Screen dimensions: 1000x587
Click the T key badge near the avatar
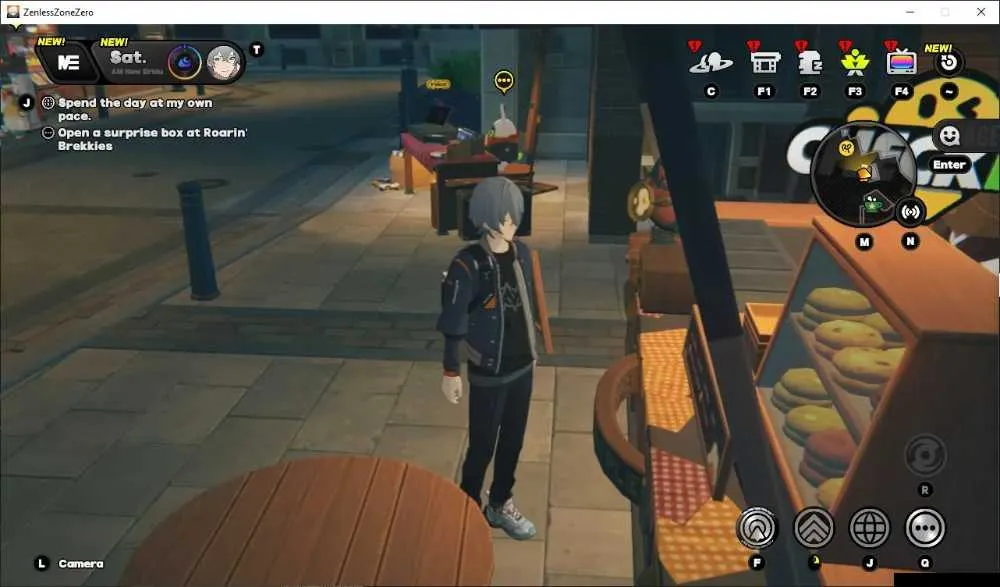pos(256,49)
